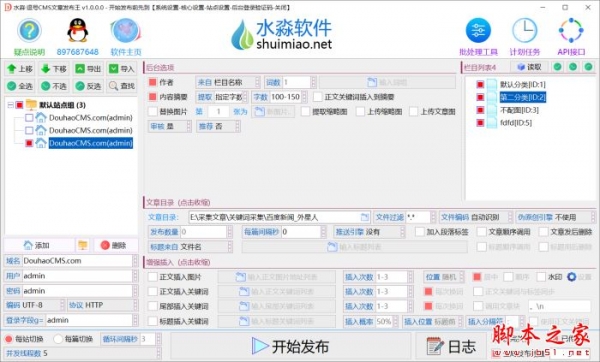Enable 替换图片 checkbox
Image resolution: width=600 pixels, height=362 pixels.
point(153,111)
